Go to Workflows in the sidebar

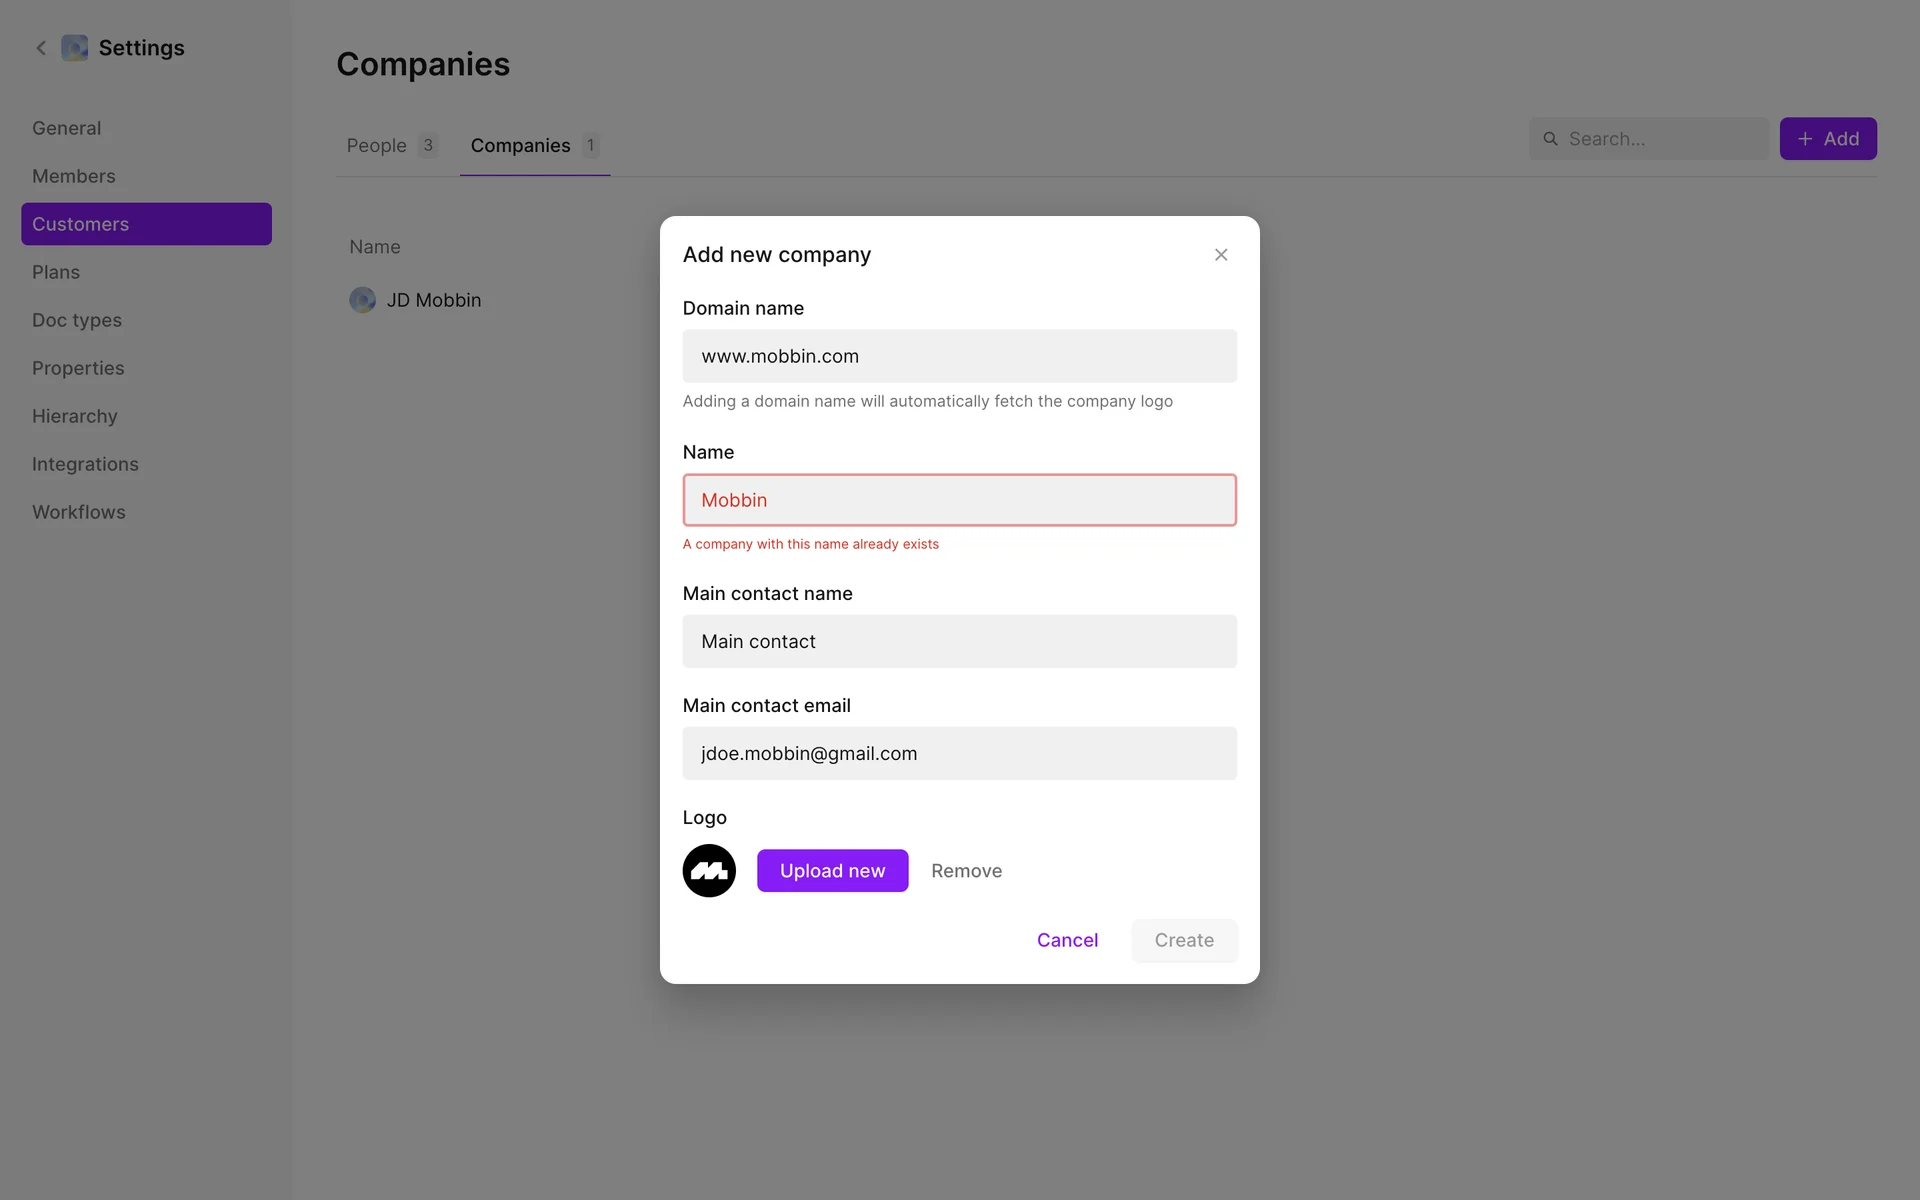[79, 512]
